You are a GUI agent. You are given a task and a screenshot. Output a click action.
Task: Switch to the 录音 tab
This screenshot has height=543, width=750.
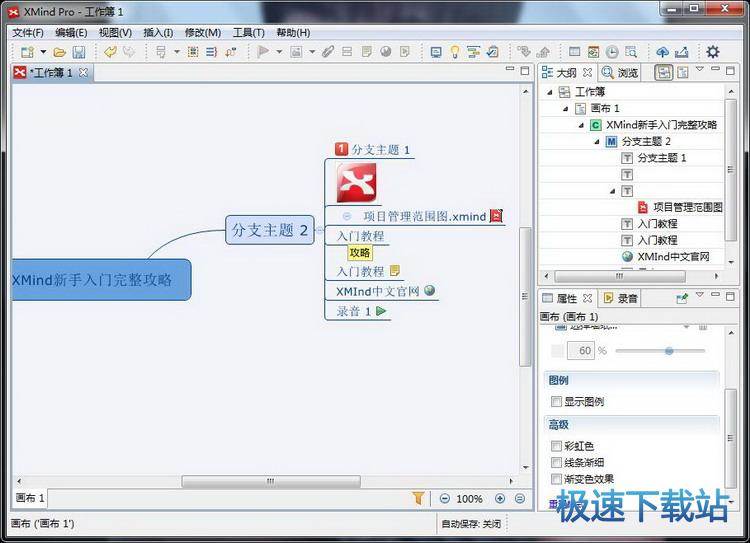(x=620, y=299)
